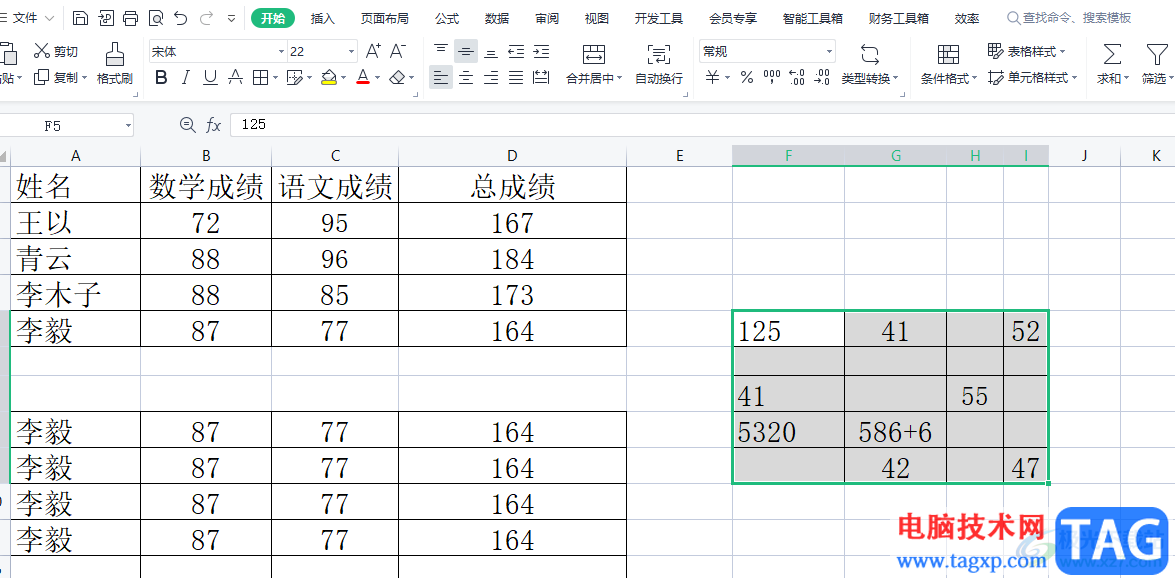Click the Conditional Formatting (条件格式) icon

949,54
